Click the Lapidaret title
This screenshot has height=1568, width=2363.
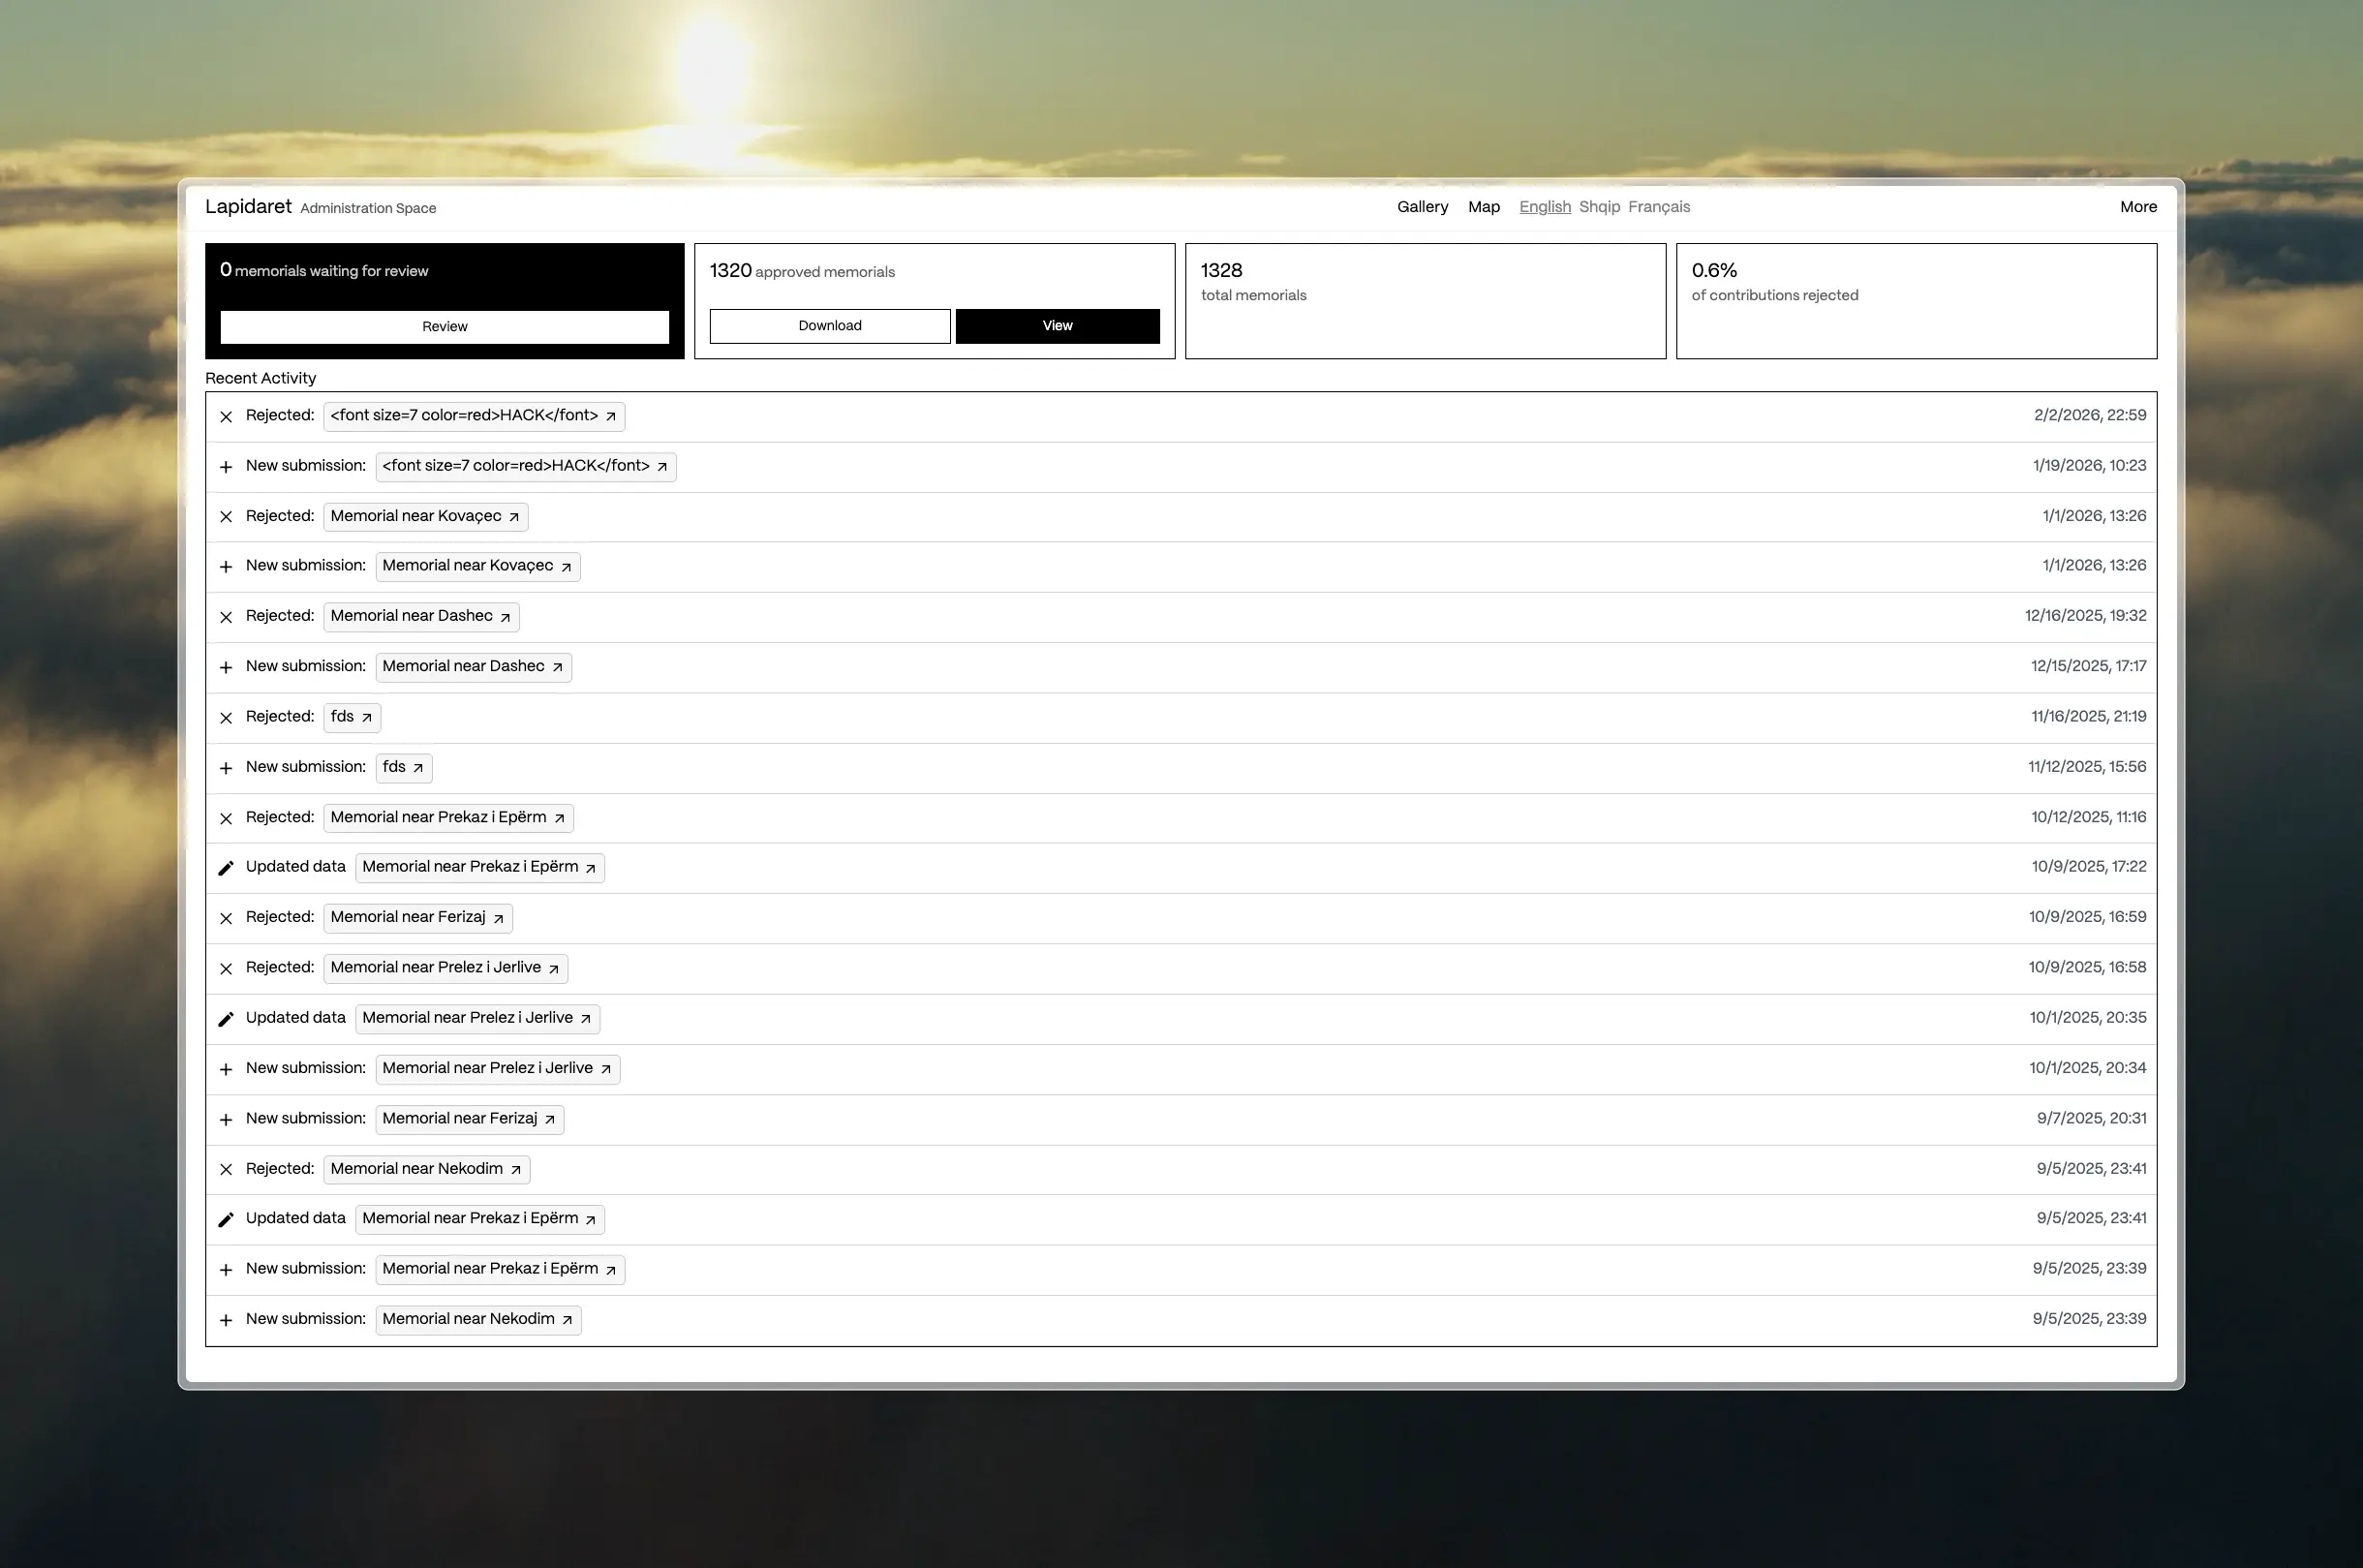click(x=249, y=206)
